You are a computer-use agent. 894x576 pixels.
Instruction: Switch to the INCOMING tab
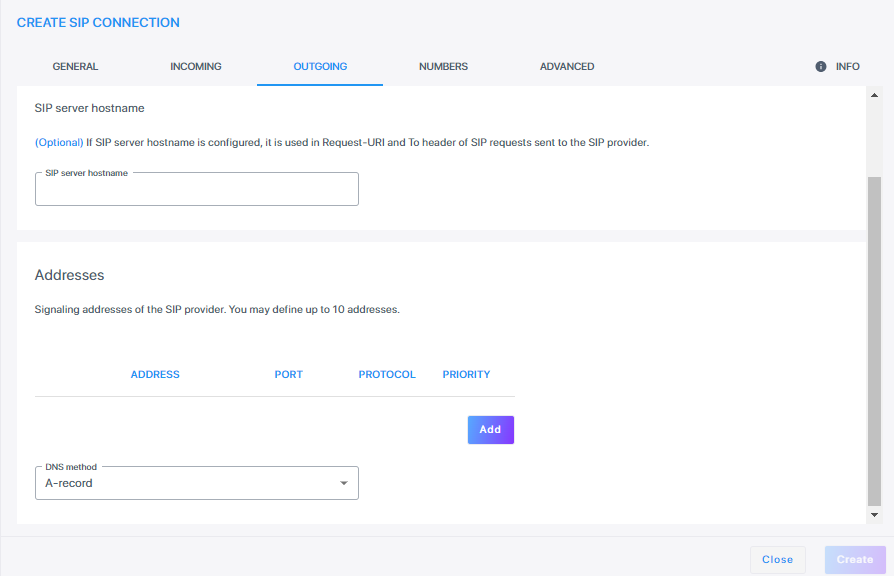tap(196, 67)
